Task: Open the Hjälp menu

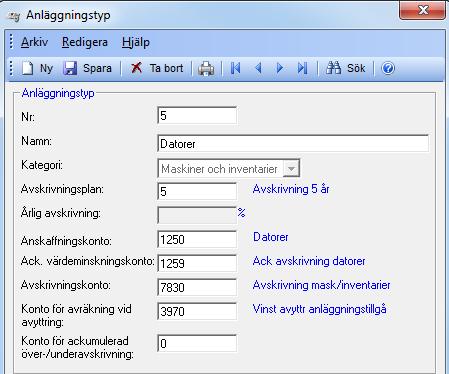Action: click(136, 43)
